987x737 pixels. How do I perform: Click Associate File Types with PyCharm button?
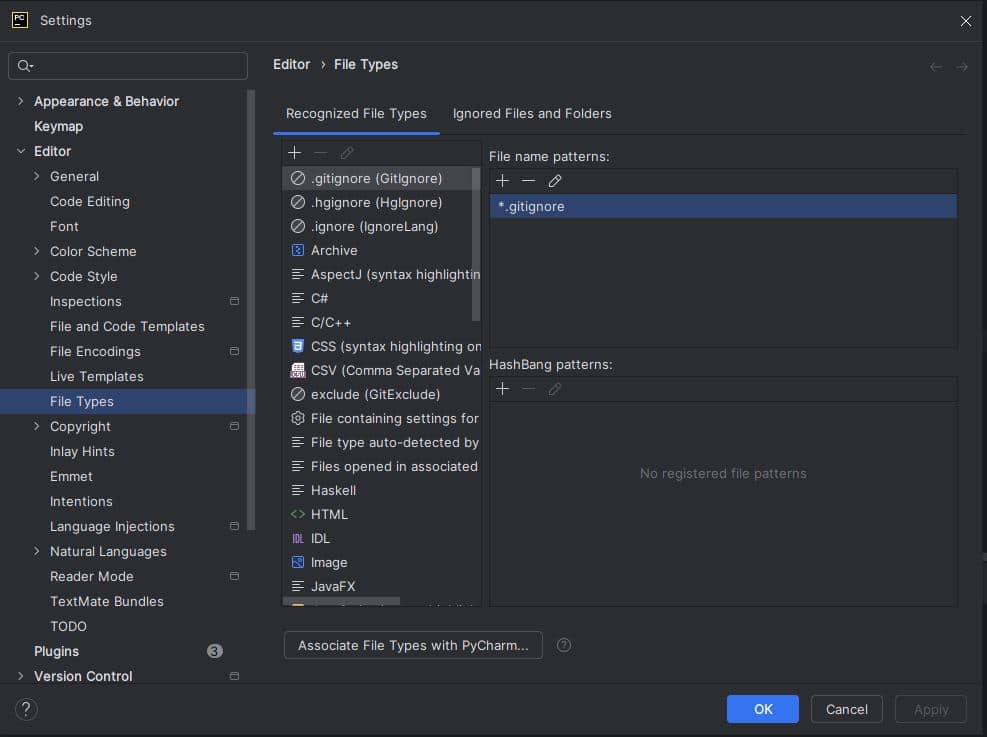pos(413,645)
